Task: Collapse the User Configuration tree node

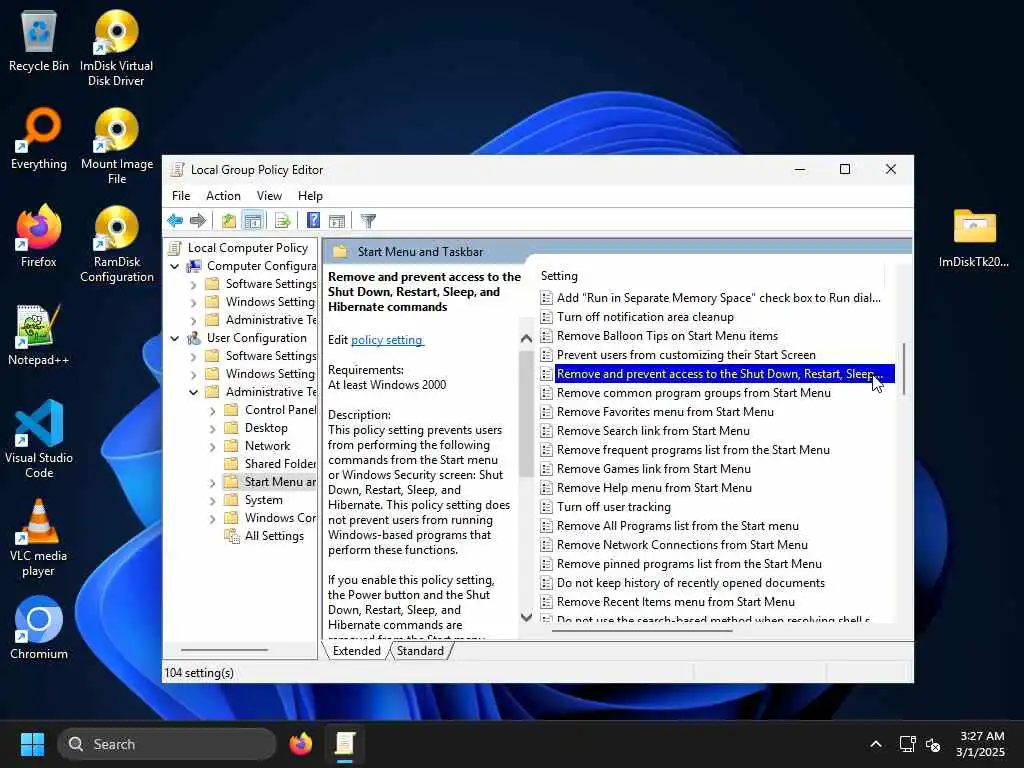Action: (174, 338)
